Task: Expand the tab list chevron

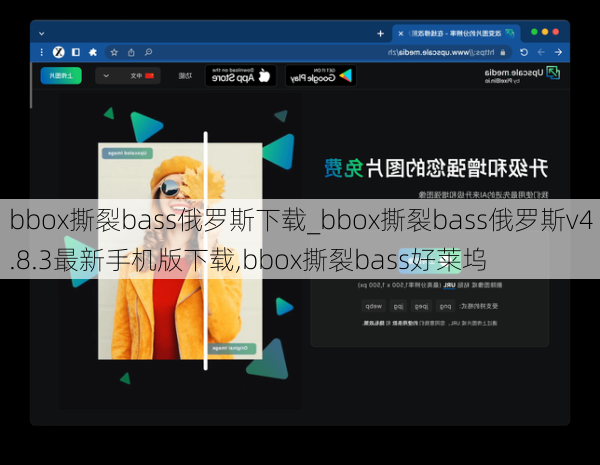Action: click(41, 34)
